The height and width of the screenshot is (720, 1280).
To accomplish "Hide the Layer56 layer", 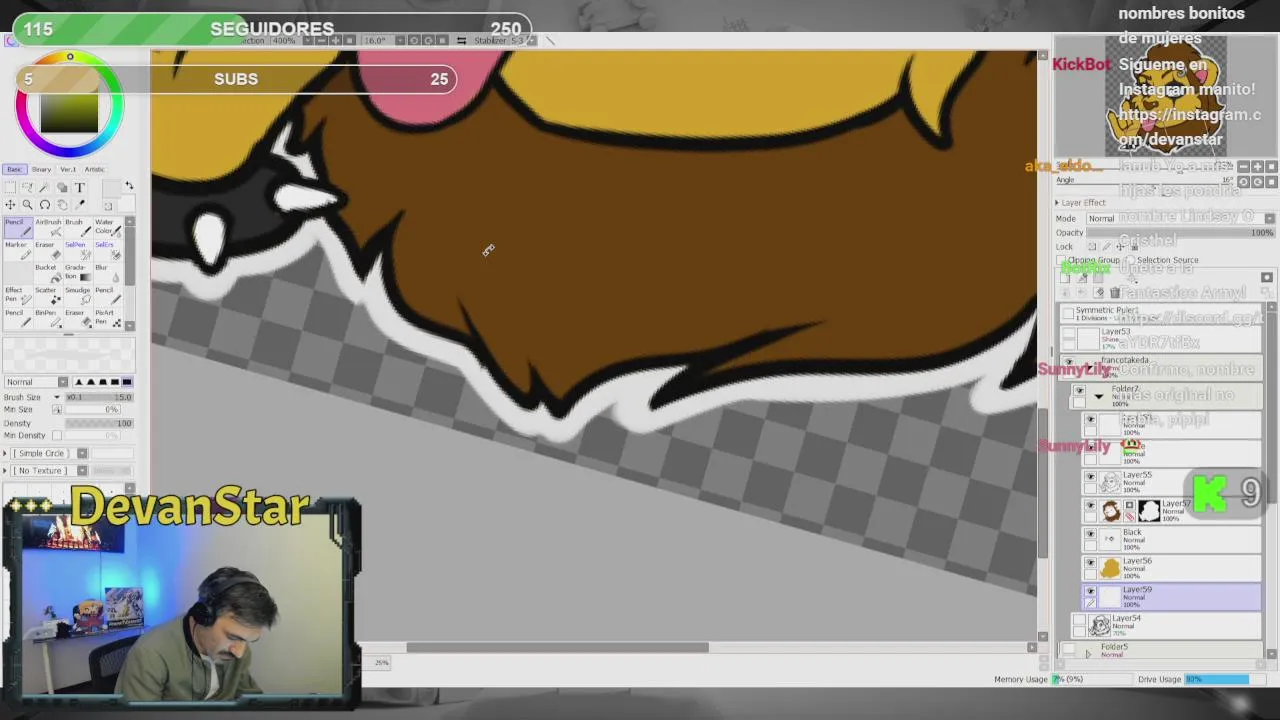I will pos(1090,563).
